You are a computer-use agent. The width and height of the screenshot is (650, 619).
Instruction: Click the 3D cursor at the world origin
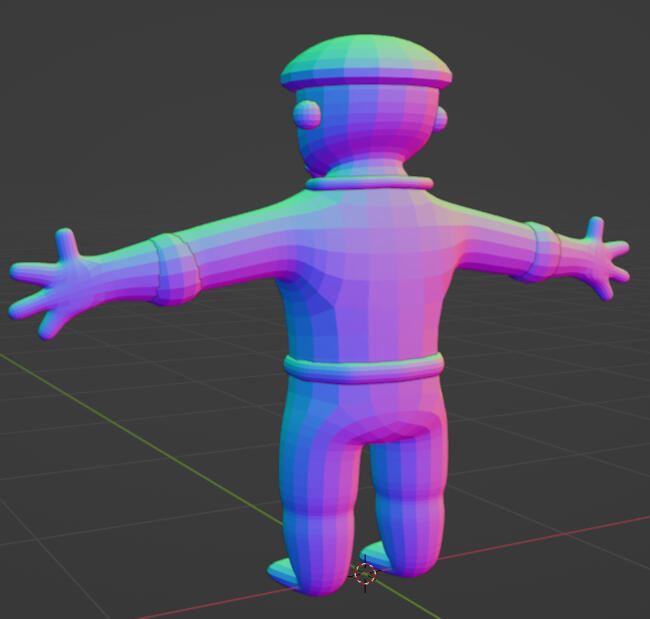365,574
